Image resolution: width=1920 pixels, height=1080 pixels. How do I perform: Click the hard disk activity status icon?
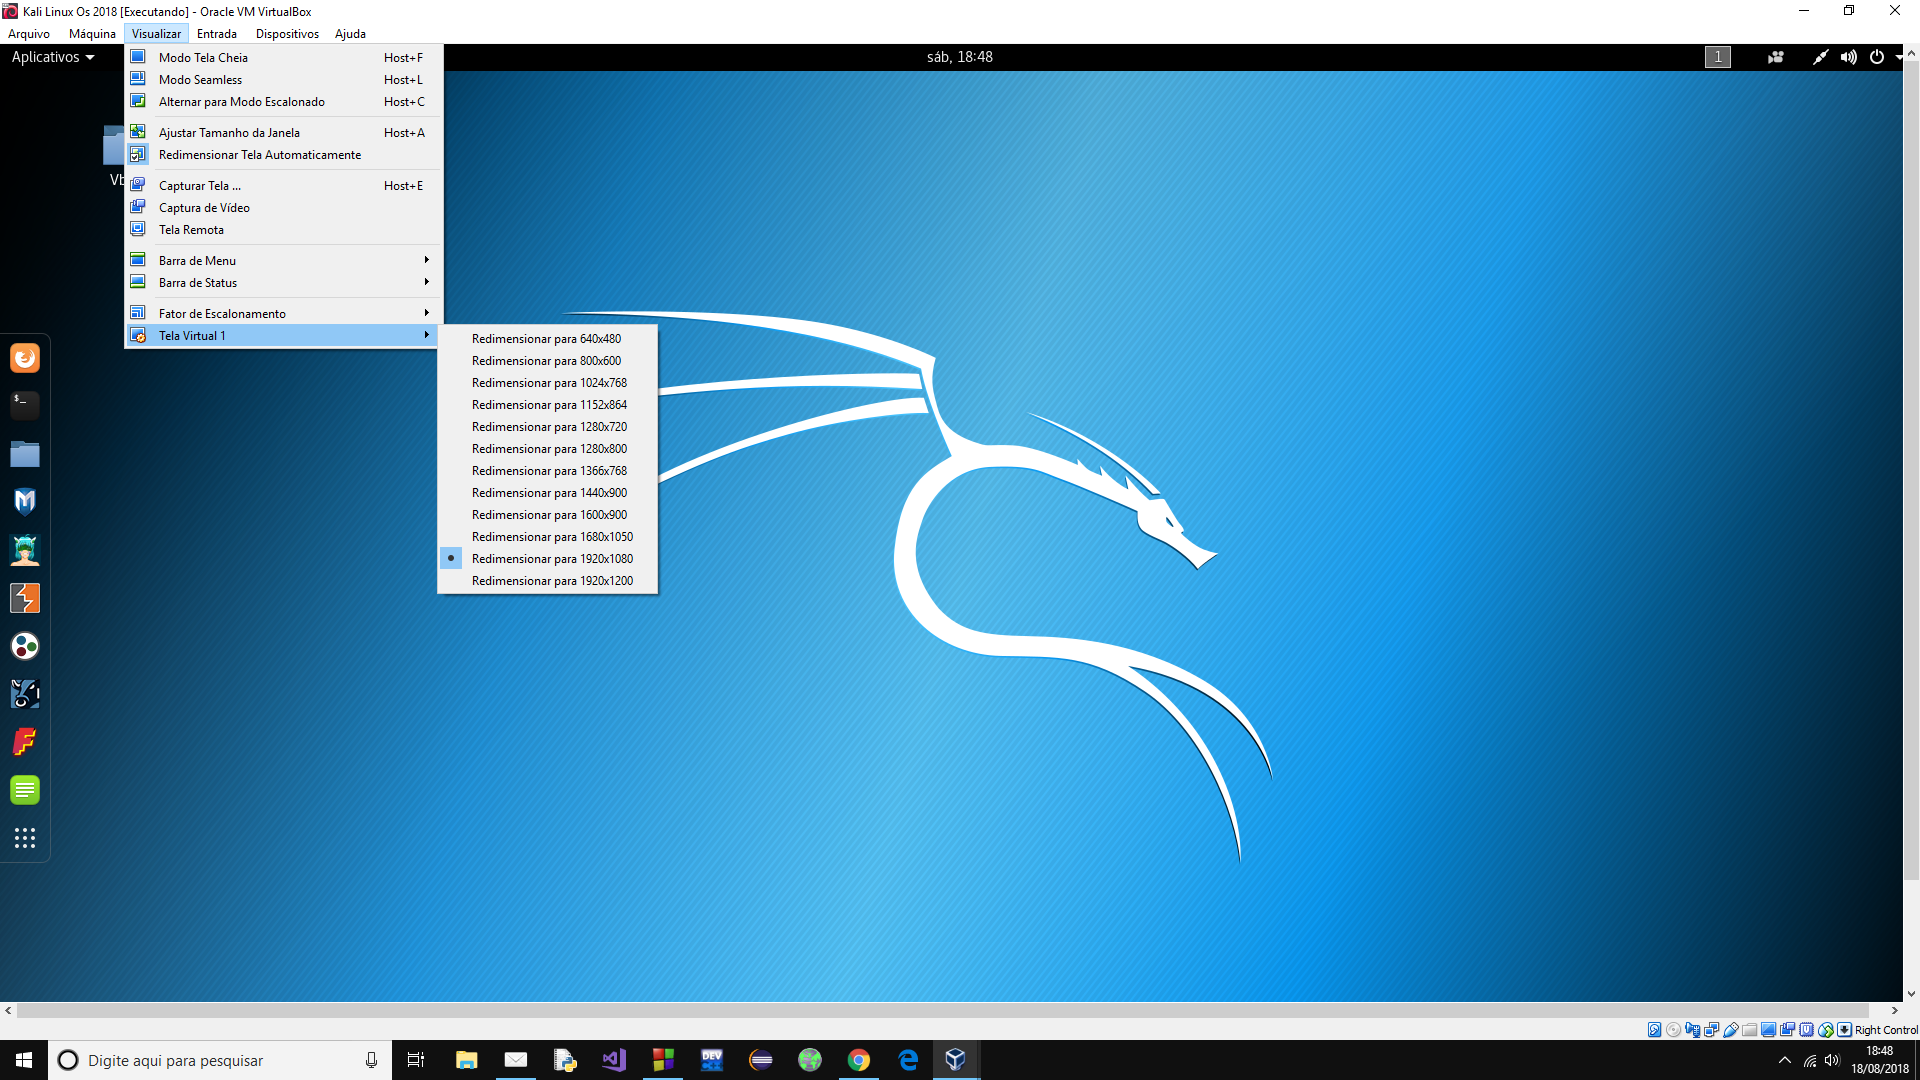(1655, 1030)
